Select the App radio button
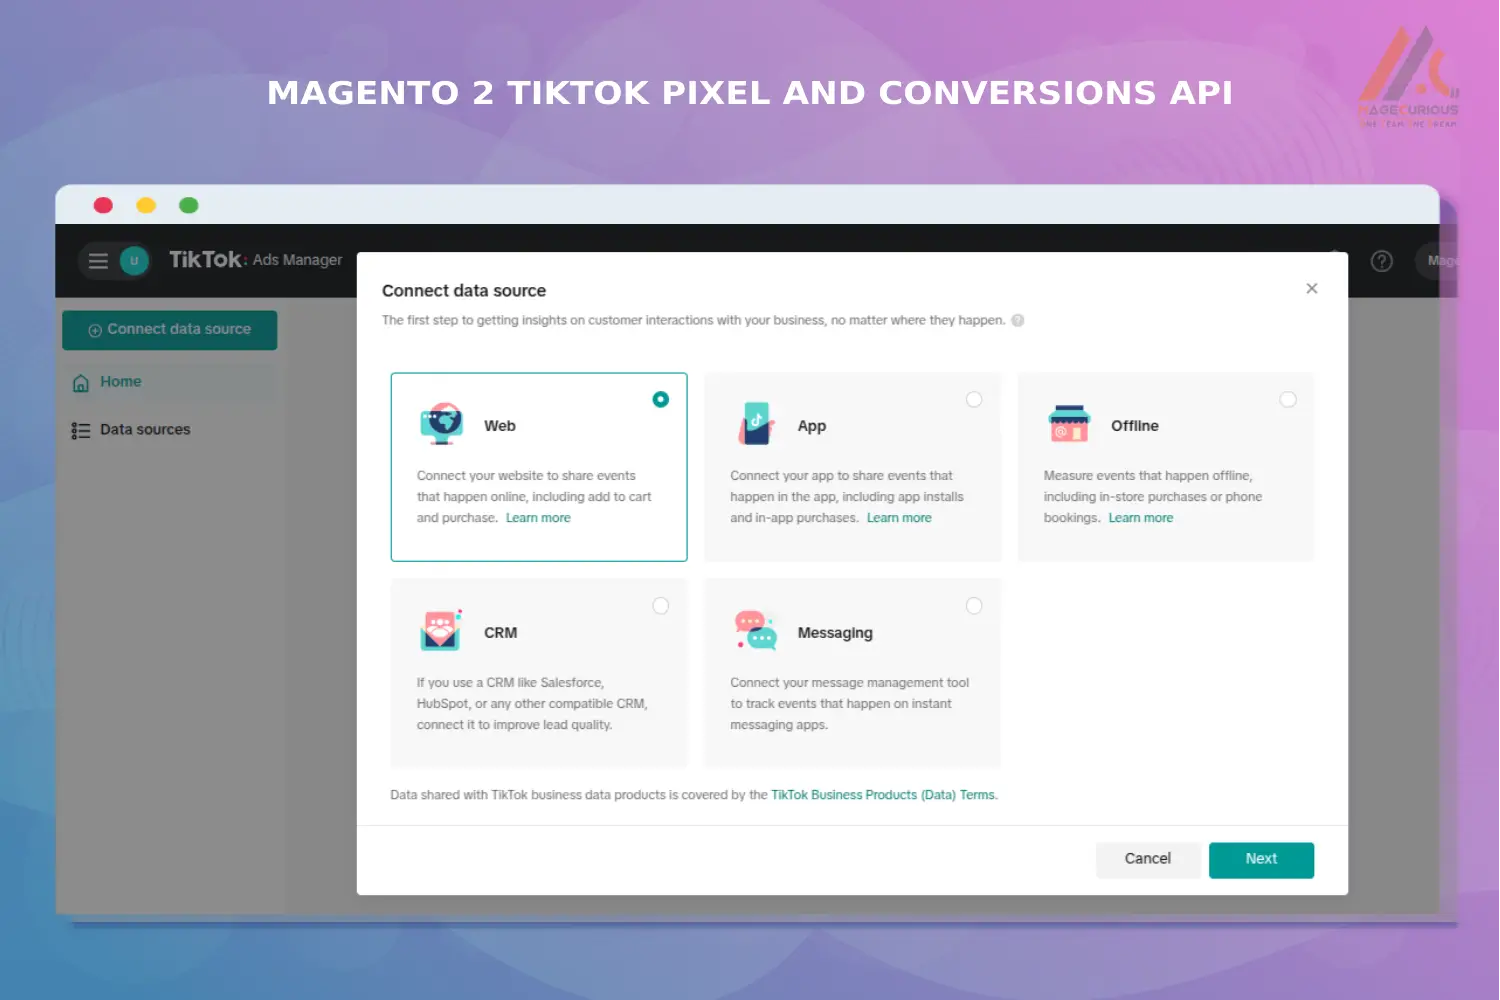The image size is (1500, 1000). pyautogui.click(x=974, y=399)
